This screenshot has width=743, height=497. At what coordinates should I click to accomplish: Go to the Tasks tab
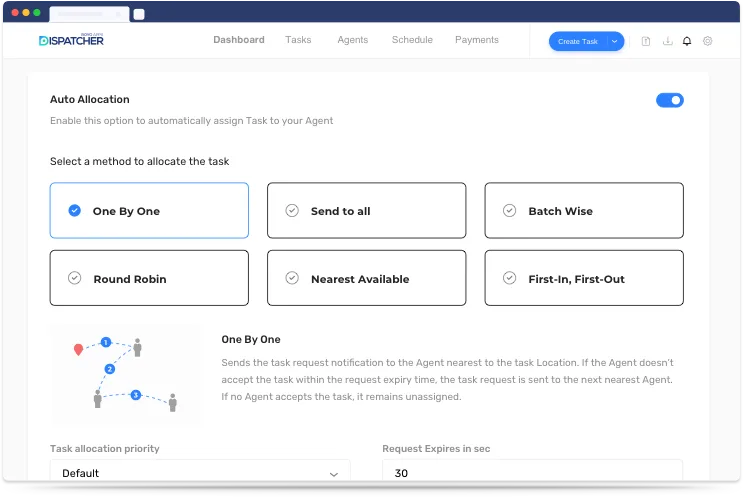(x=298, y=40)
